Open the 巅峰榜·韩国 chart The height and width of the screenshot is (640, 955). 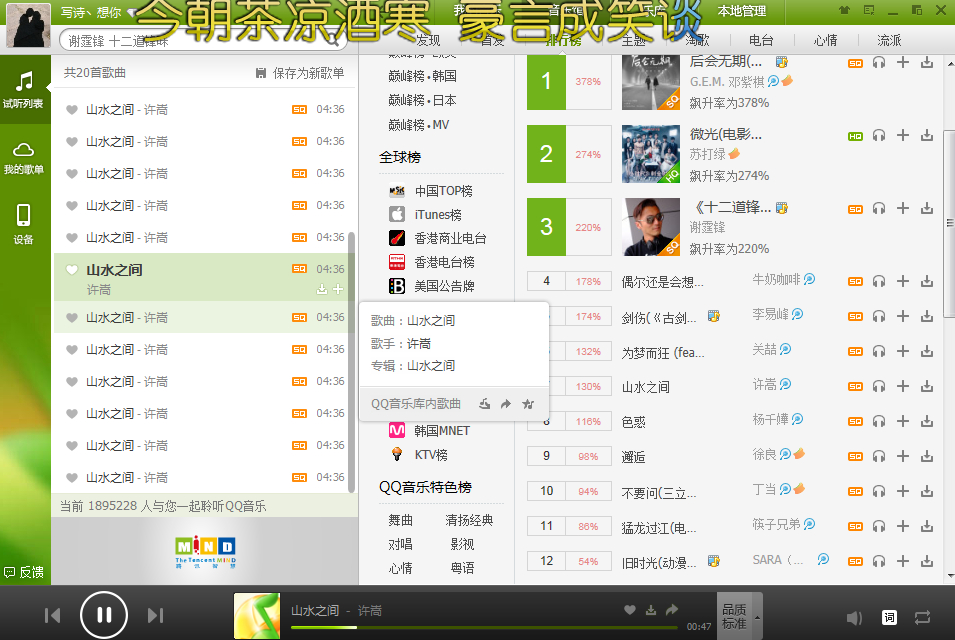[422, 76]
